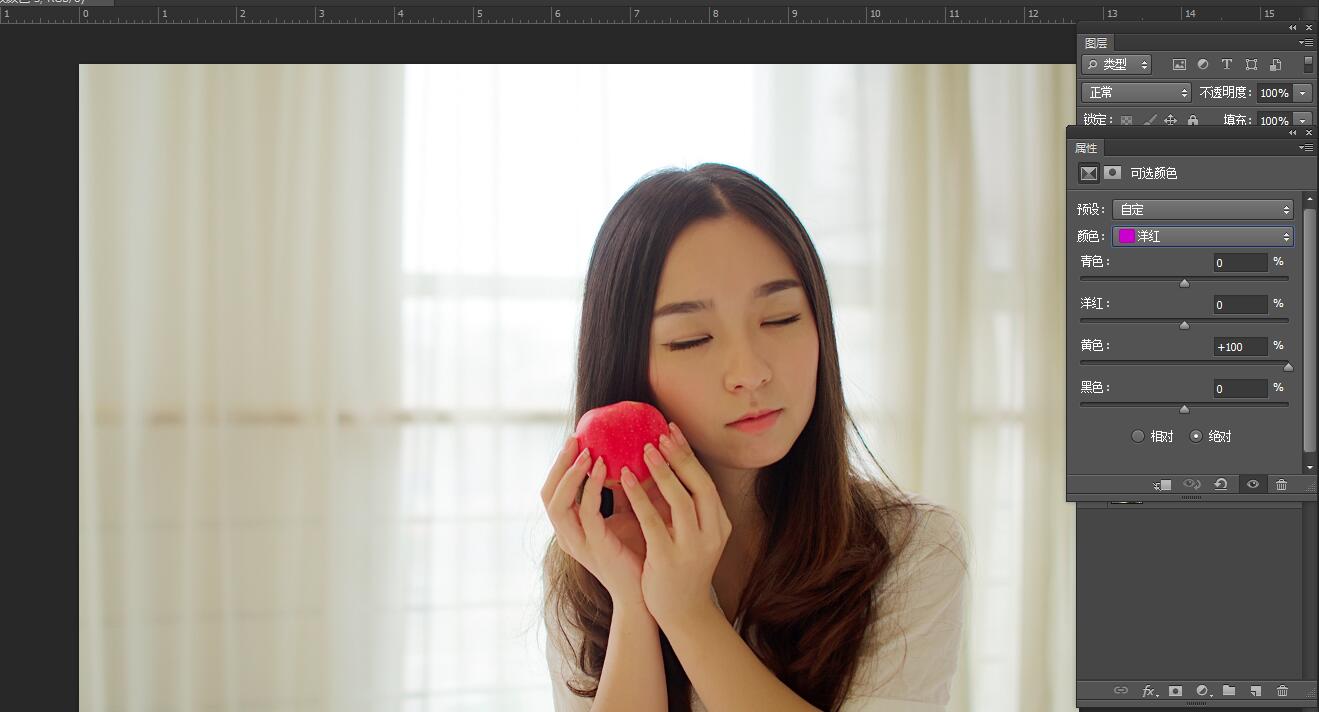This screenshot has width=1319, height=712.
Task: Reset adjustment to defaults icon
Action: [1221, 484]
